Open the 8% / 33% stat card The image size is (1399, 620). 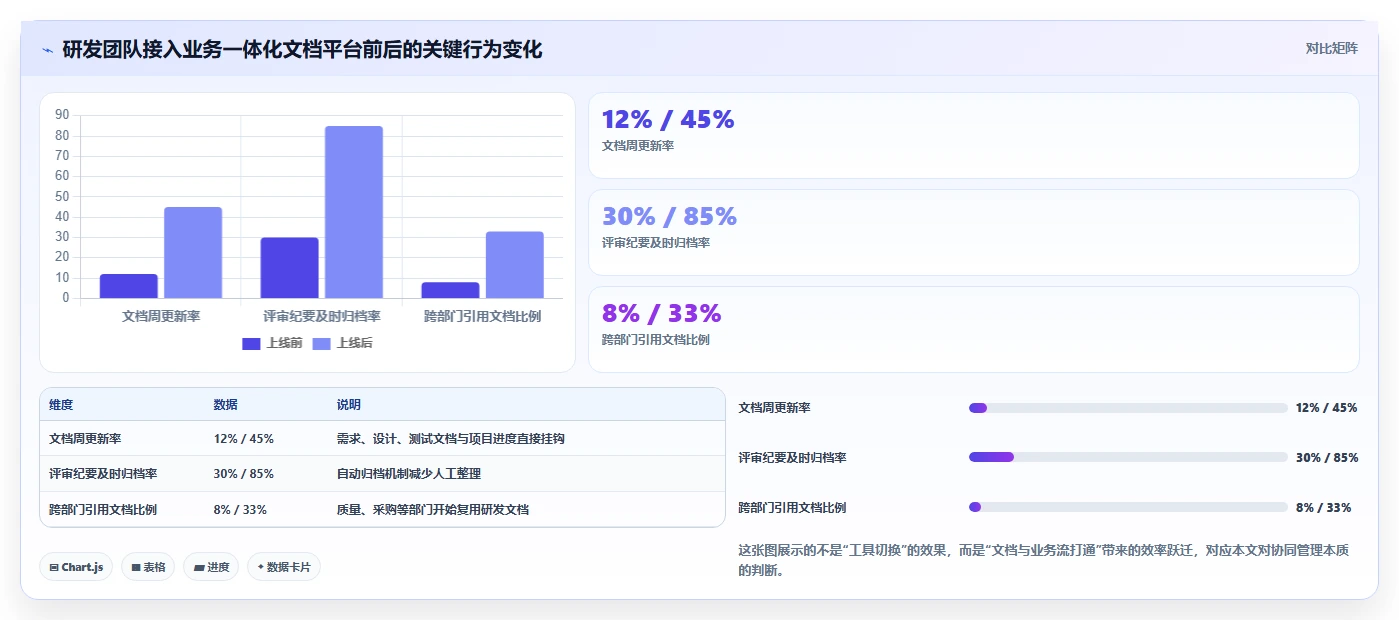pyautogui.click(x=974, y=330)
